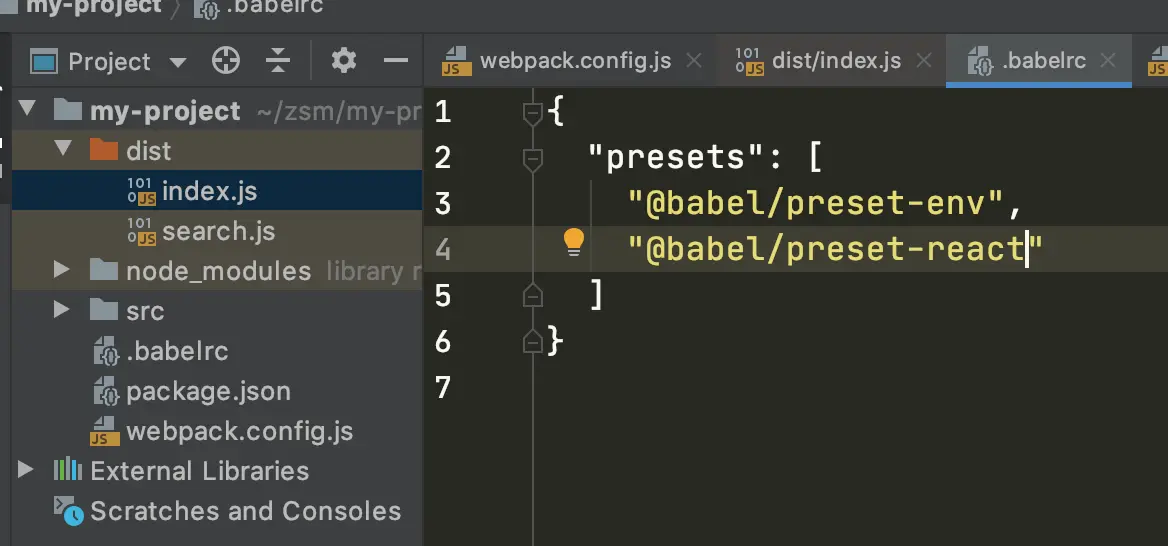Select Scratches and Consoles
Viewport: 1168px width, 546px height.
point(245,511)
